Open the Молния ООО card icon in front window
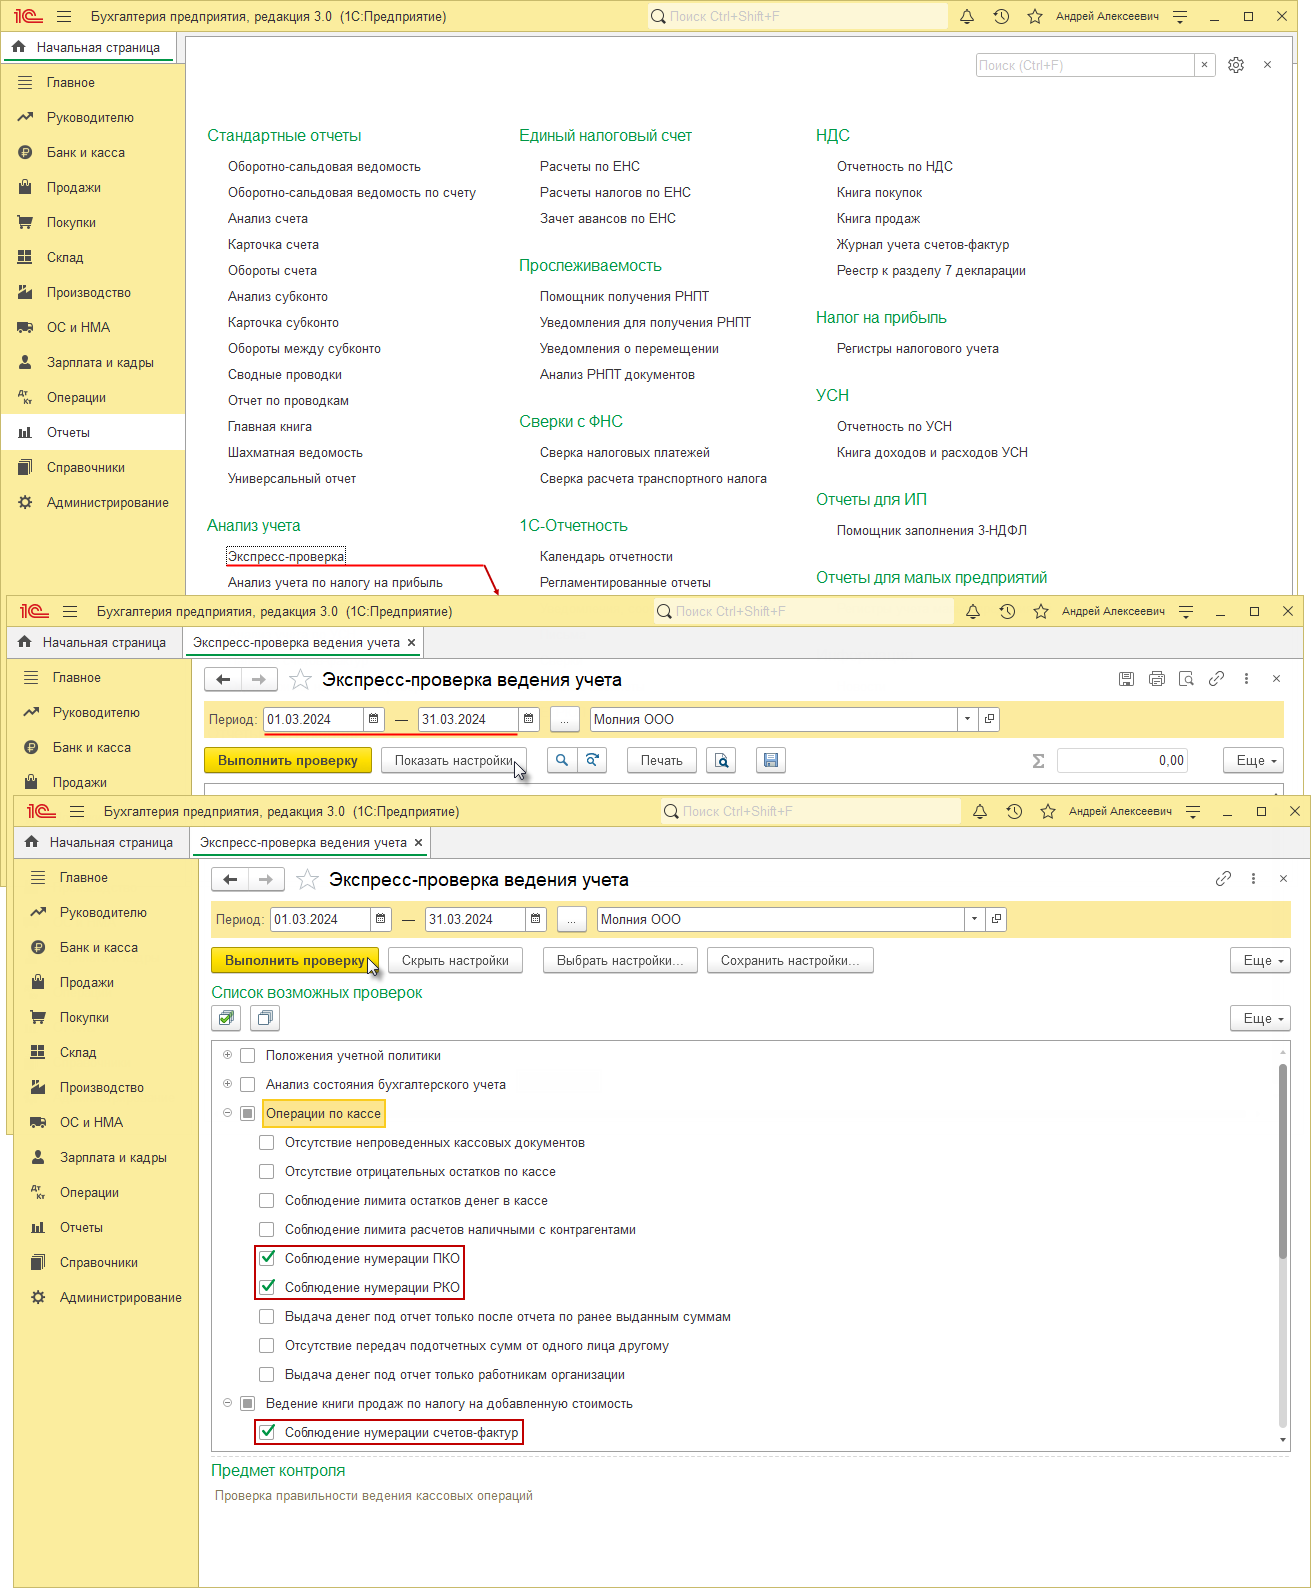The image size is (1313, 1590). (996, 919)
